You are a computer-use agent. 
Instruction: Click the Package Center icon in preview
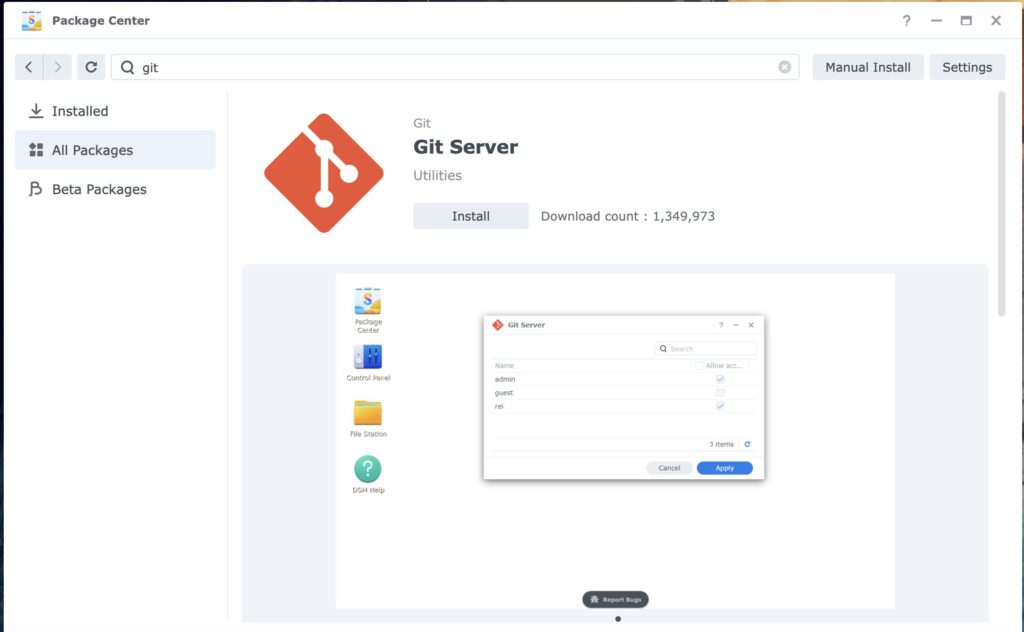click(368, 302)
